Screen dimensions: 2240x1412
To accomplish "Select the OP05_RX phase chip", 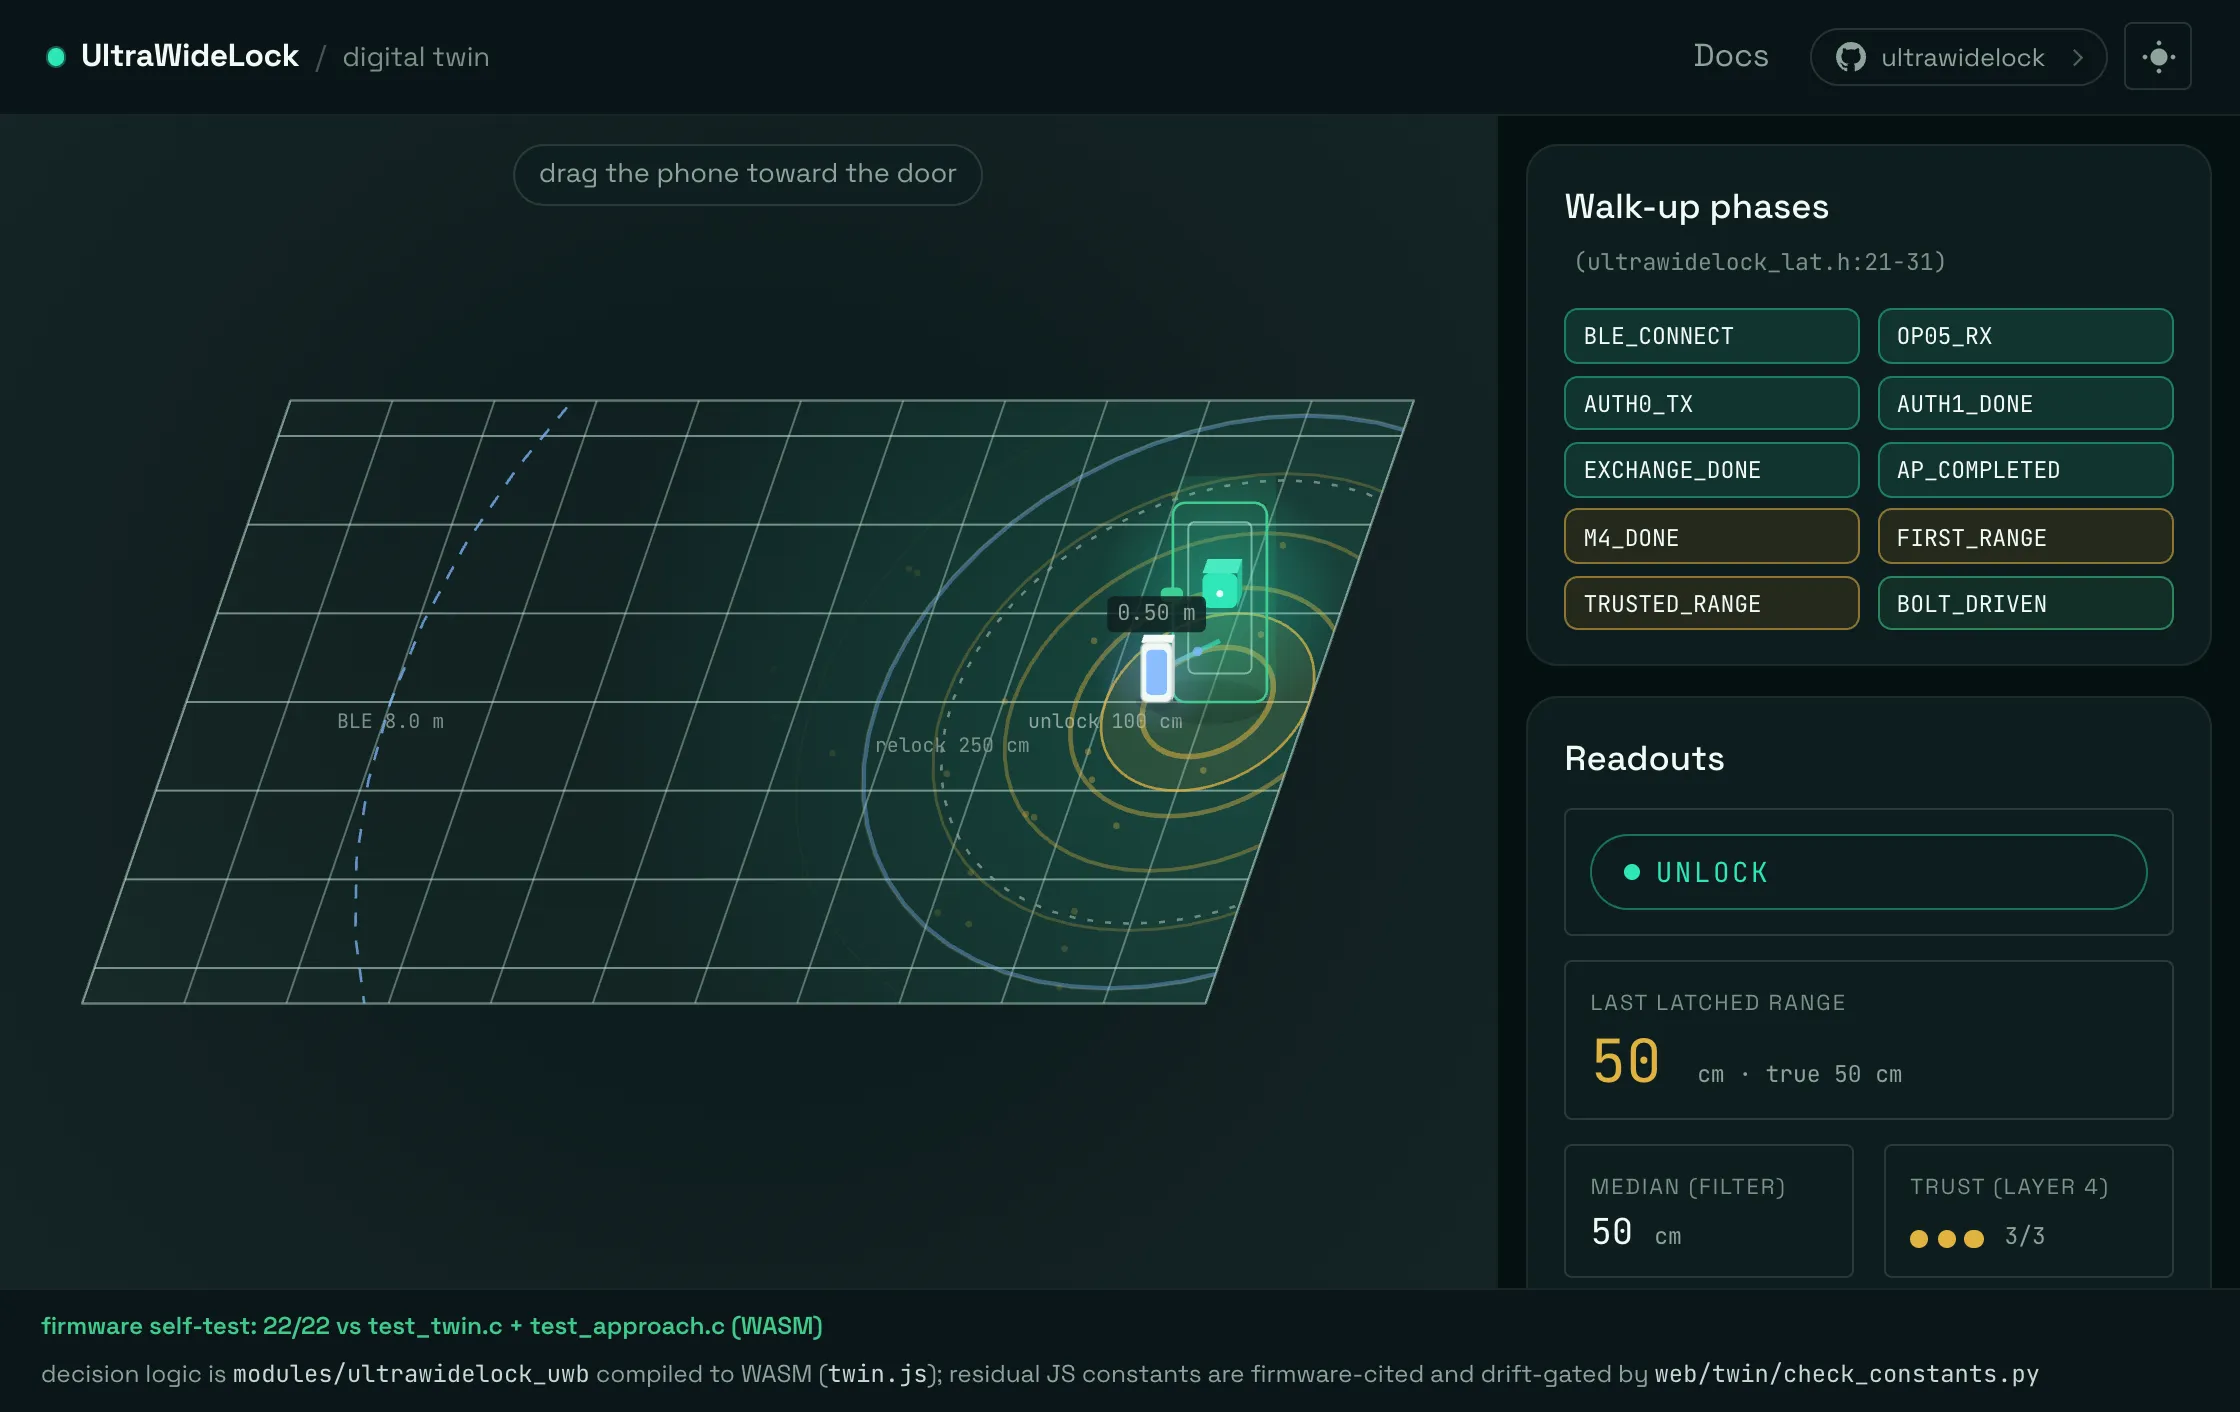I will tap(2025, 336).
